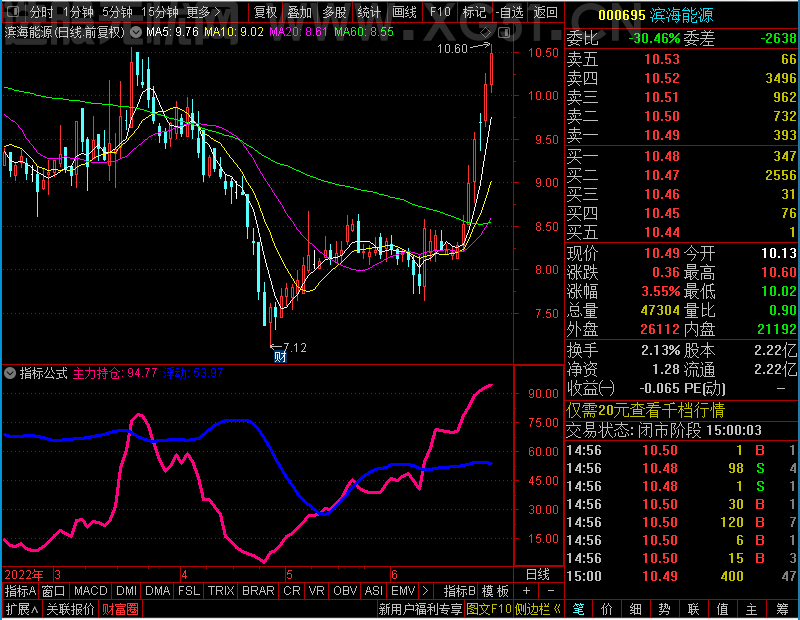
Task: Expand the 更多 timeframe options
Action: [x=203, y=12]
